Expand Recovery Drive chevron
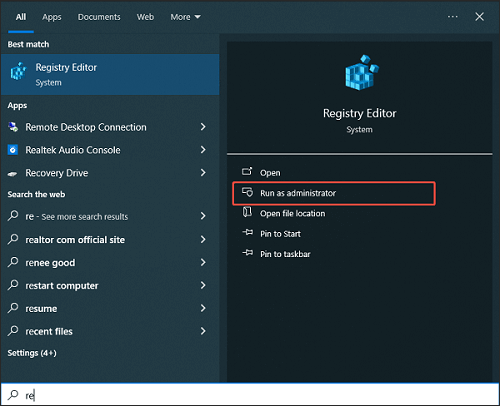This screenshot has height=406, width=500. click(x=203, y=173)
